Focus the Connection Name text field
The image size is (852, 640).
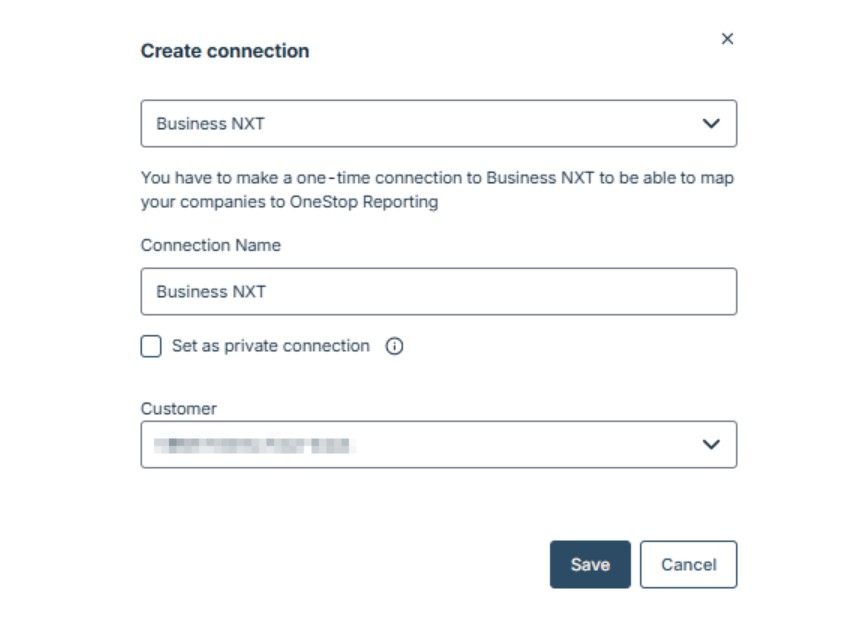(x=438, y=292)
